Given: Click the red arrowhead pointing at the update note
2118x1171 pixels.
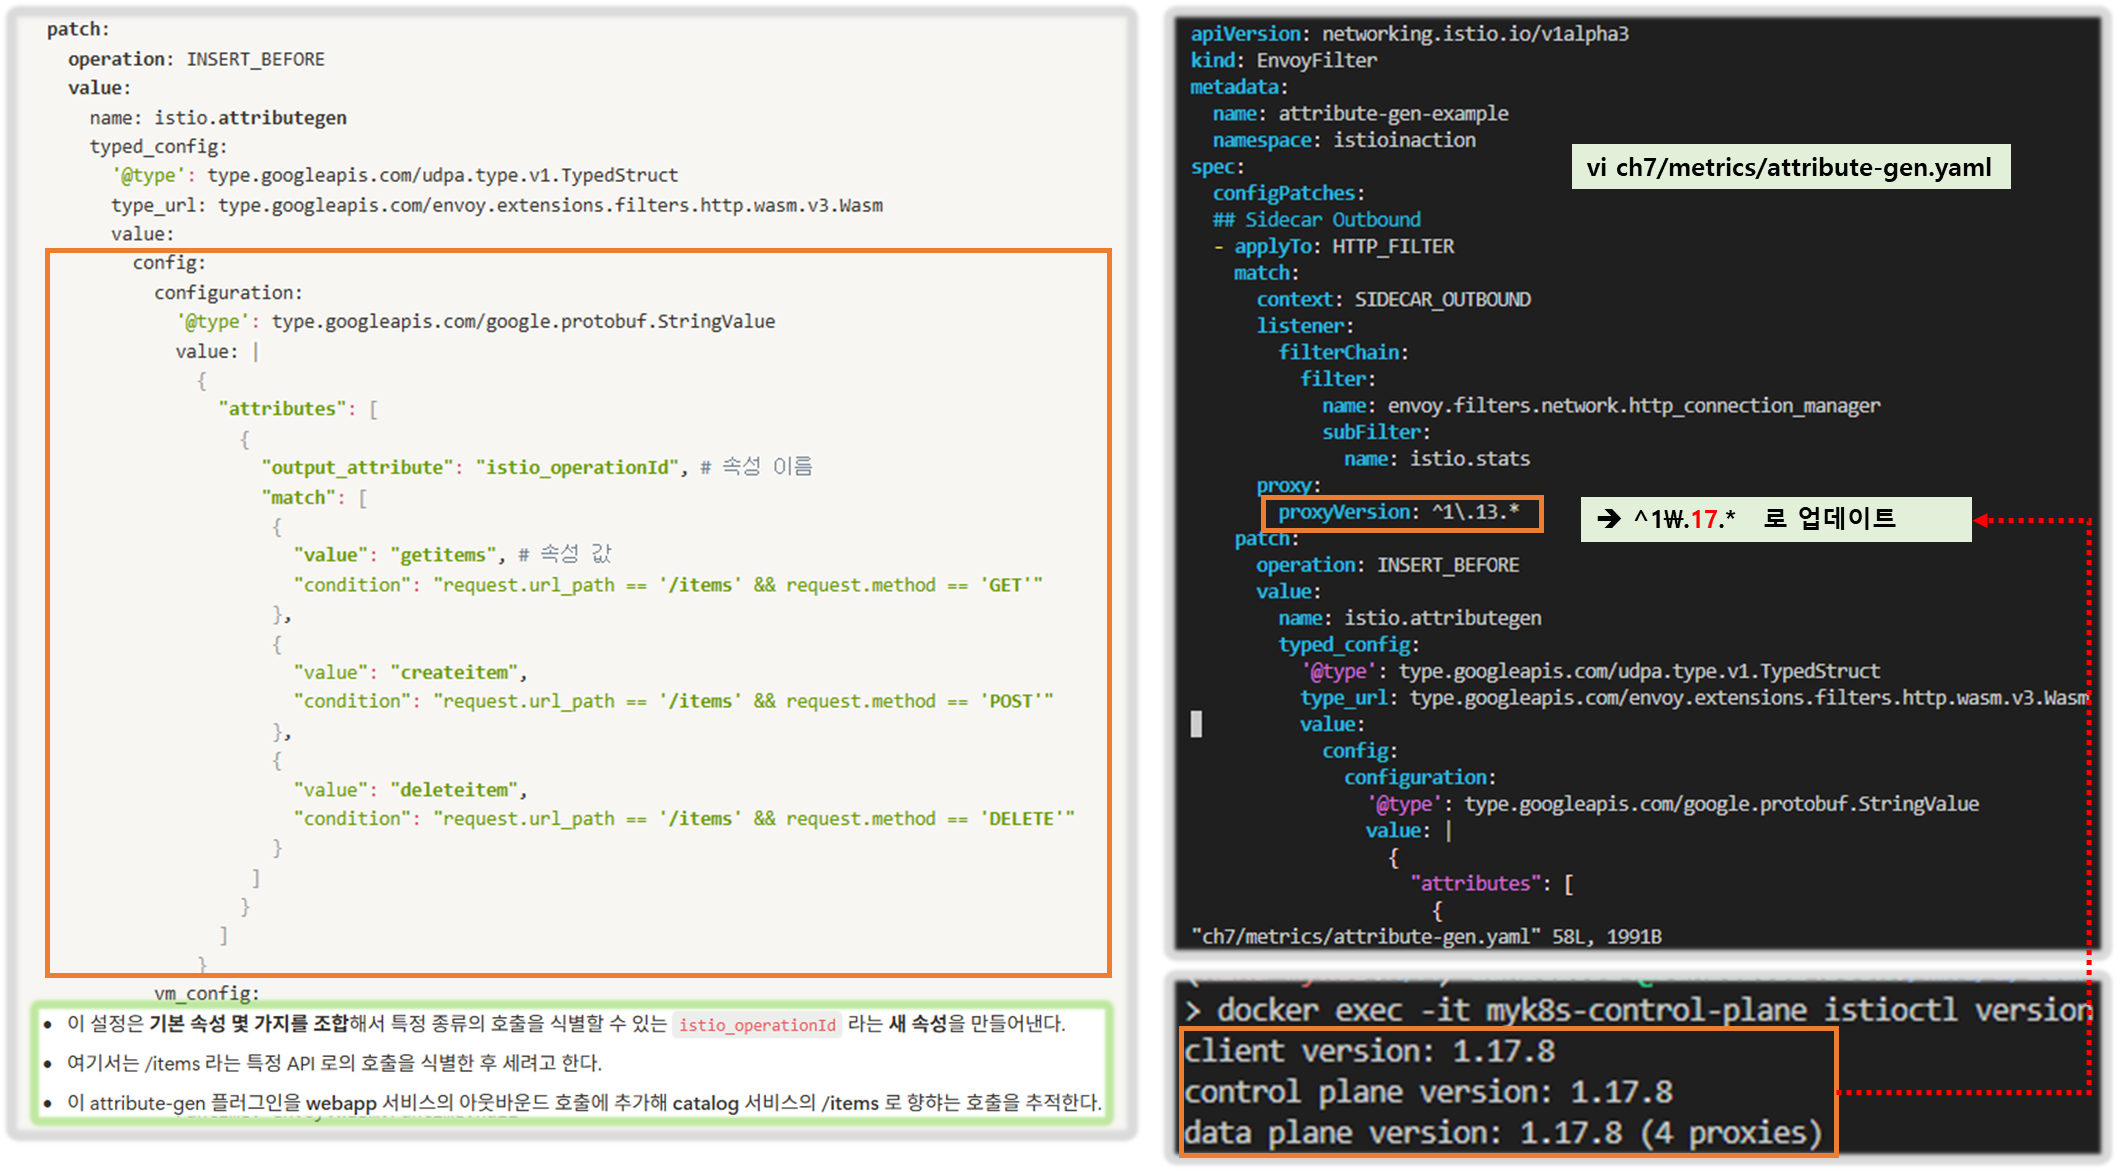Looking at the screenshot, I should (x=1982, y=520).
